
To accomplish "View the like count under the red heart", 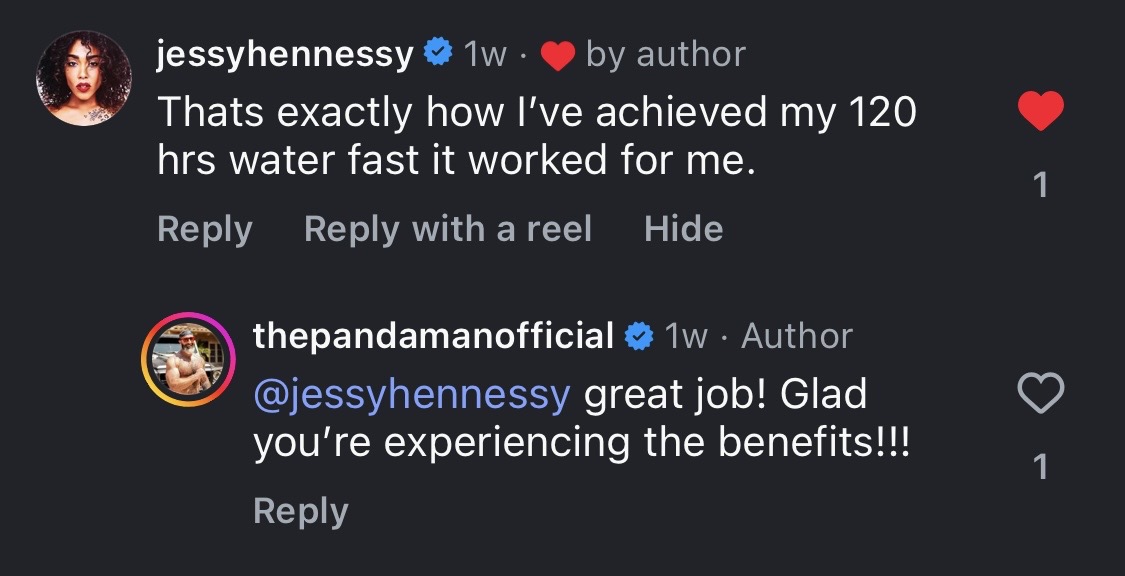I will pyautogui.click(x=1040, y=185).
